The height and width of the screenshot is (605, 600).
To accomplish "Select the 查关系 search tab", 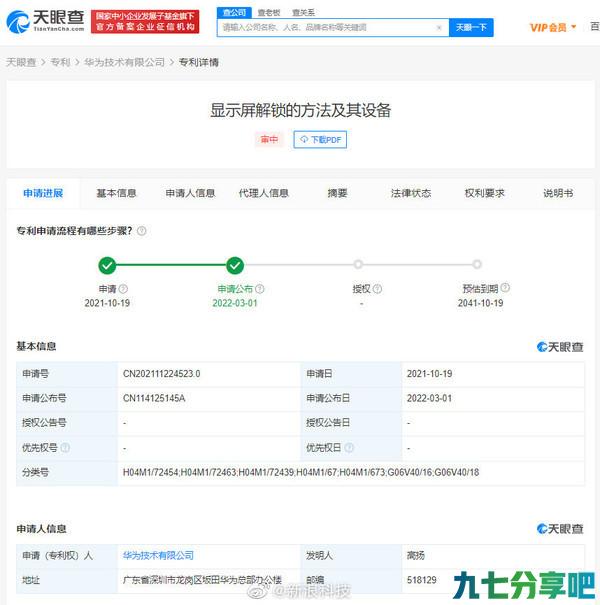I will (303, 13).
